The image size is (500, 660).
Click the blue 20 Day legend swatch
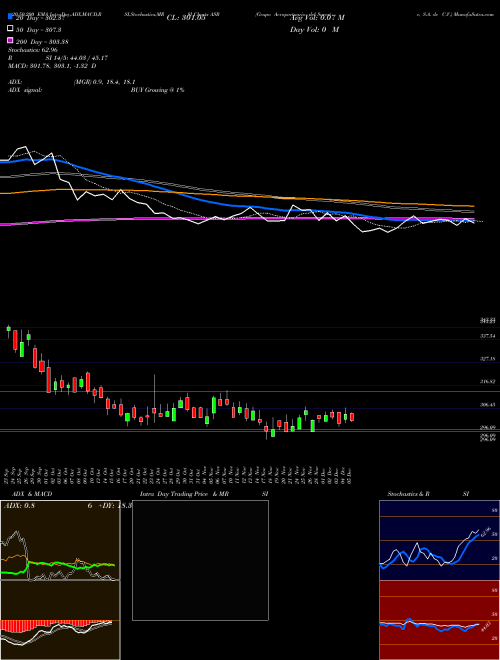click(11, 17)
